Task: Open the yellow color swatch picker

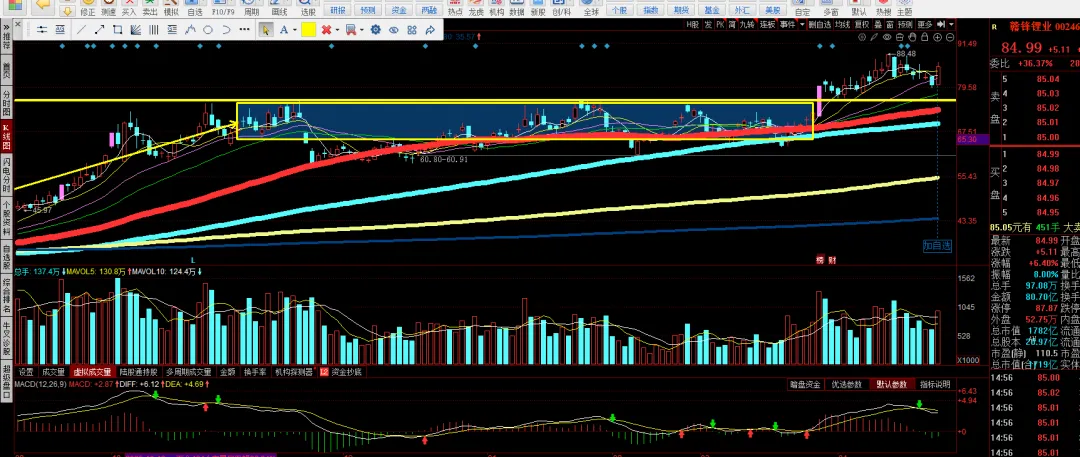Action: coord(308,30)
